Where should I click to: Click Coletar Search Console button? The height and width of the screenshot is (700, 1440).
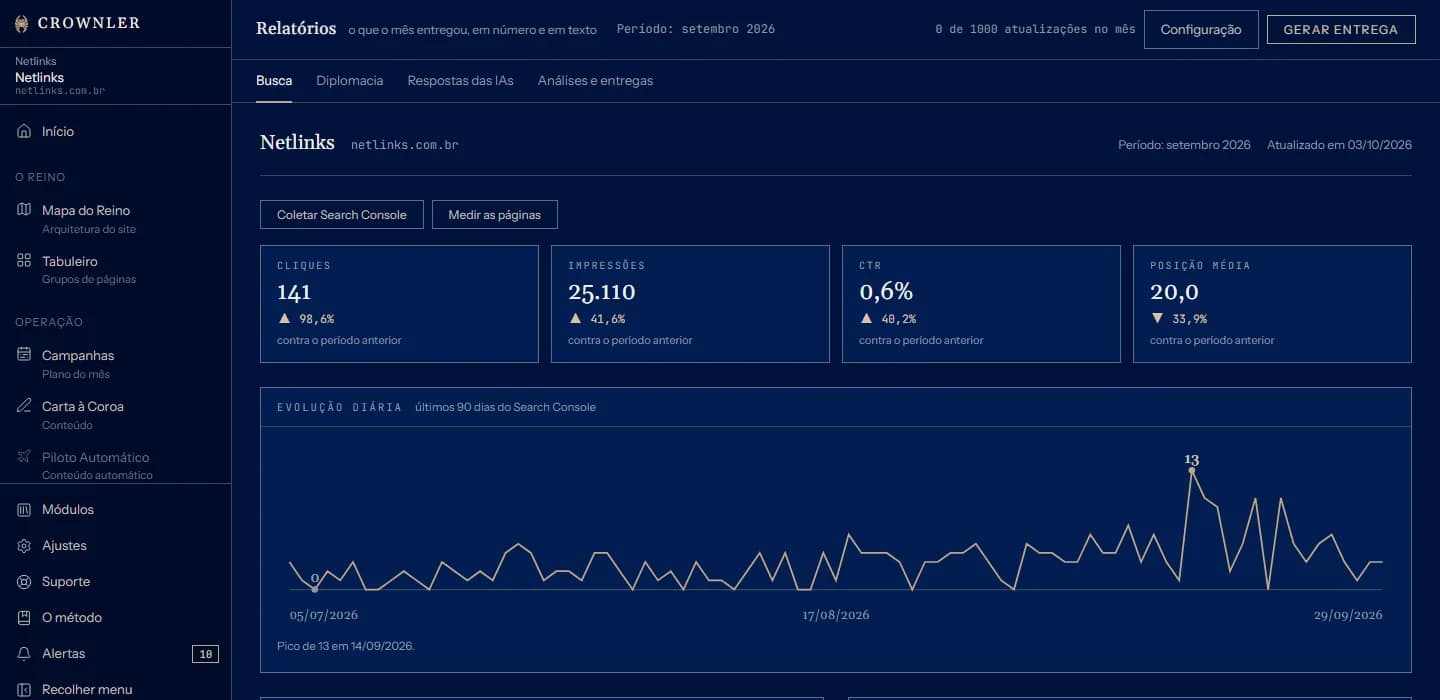coord(342,214)
